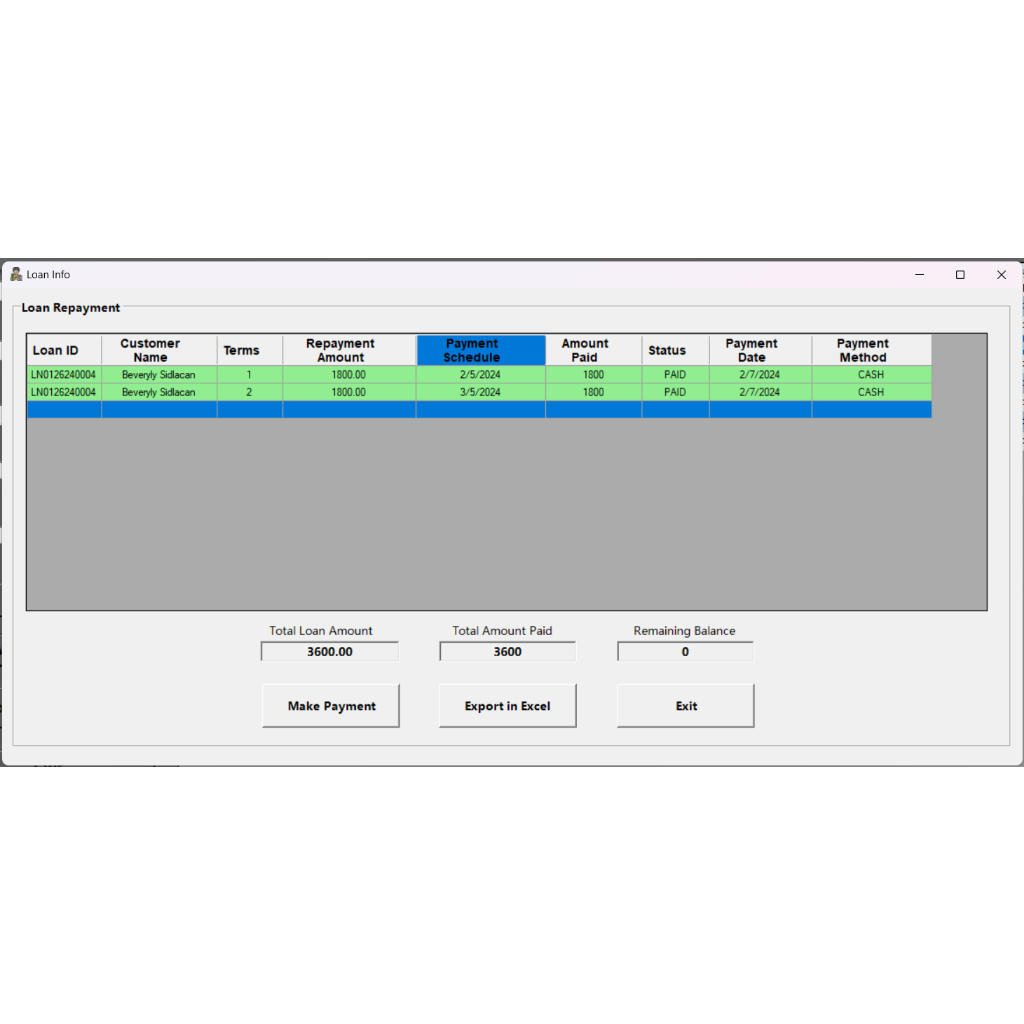The image size is (1024, 1024).
Task: Click the Remaining Balance field
Action: pyautogui.click(x=685, y=652)
